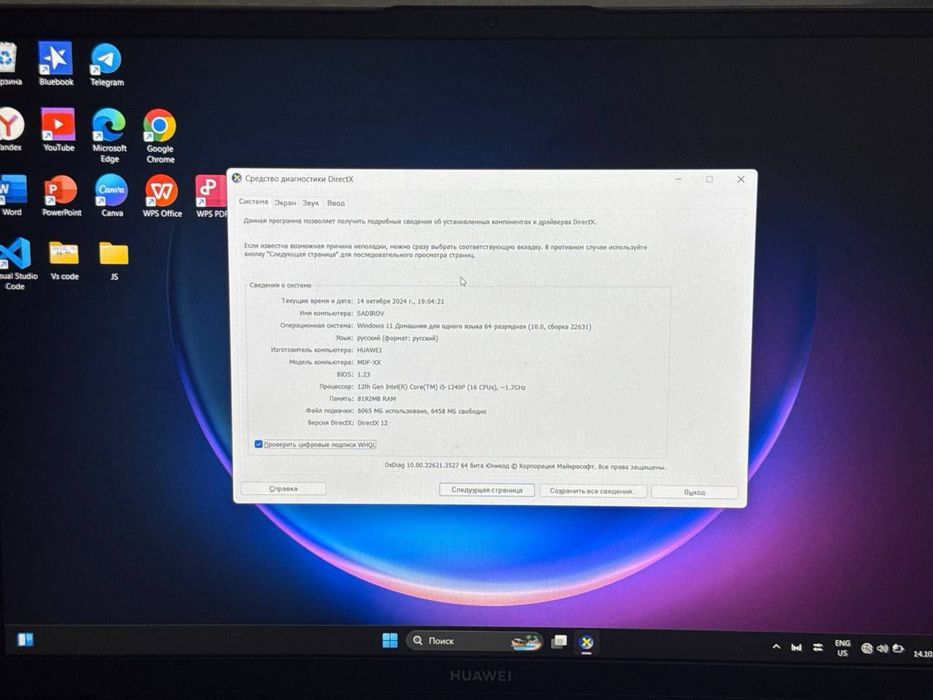
Task: Open the volume speaker tray icon
Action: click(882, 648)
